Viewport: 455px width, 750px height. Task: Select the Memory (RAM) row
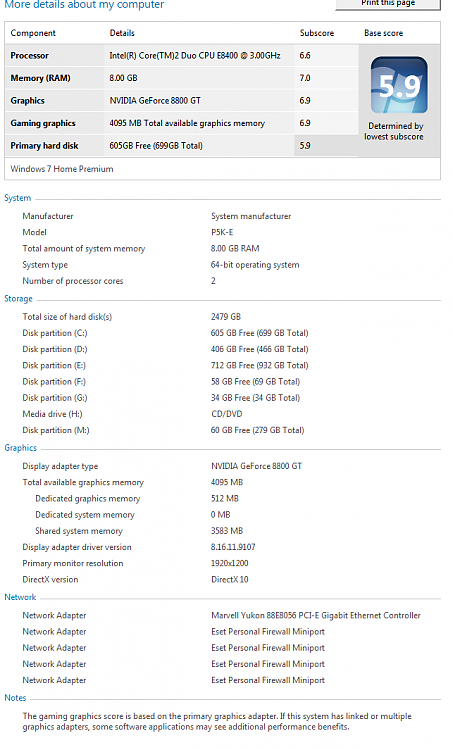[x=182, y=78]
